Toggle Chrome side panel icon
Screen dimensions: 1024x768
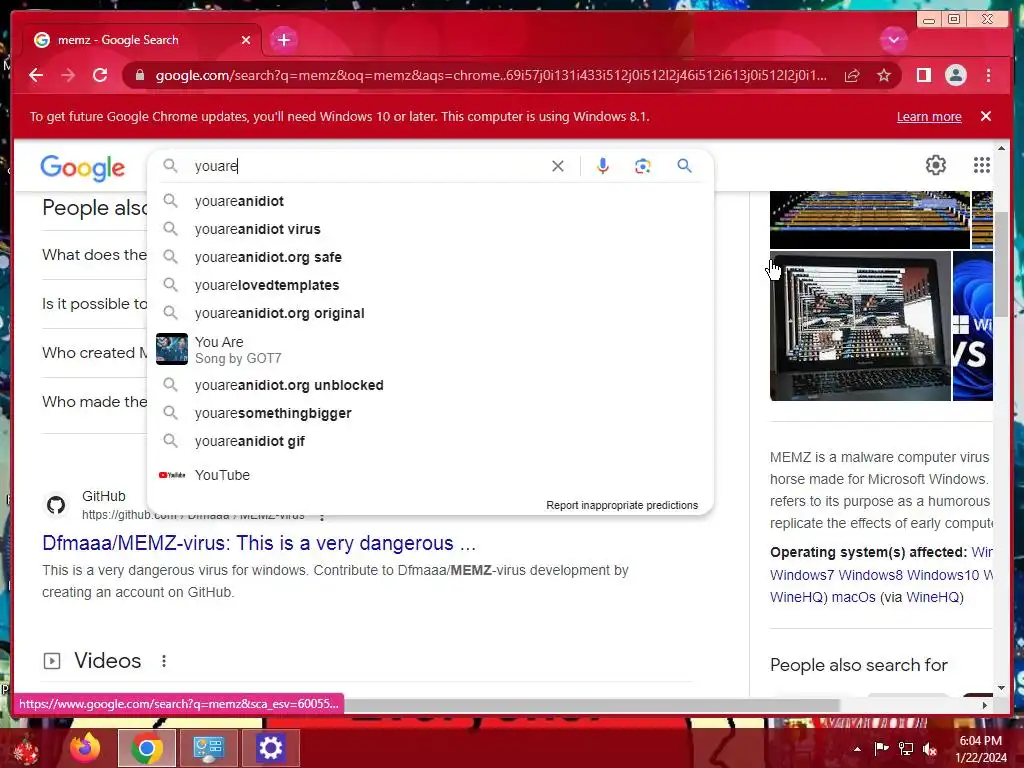pyautogui.click(x=923, y=76)
